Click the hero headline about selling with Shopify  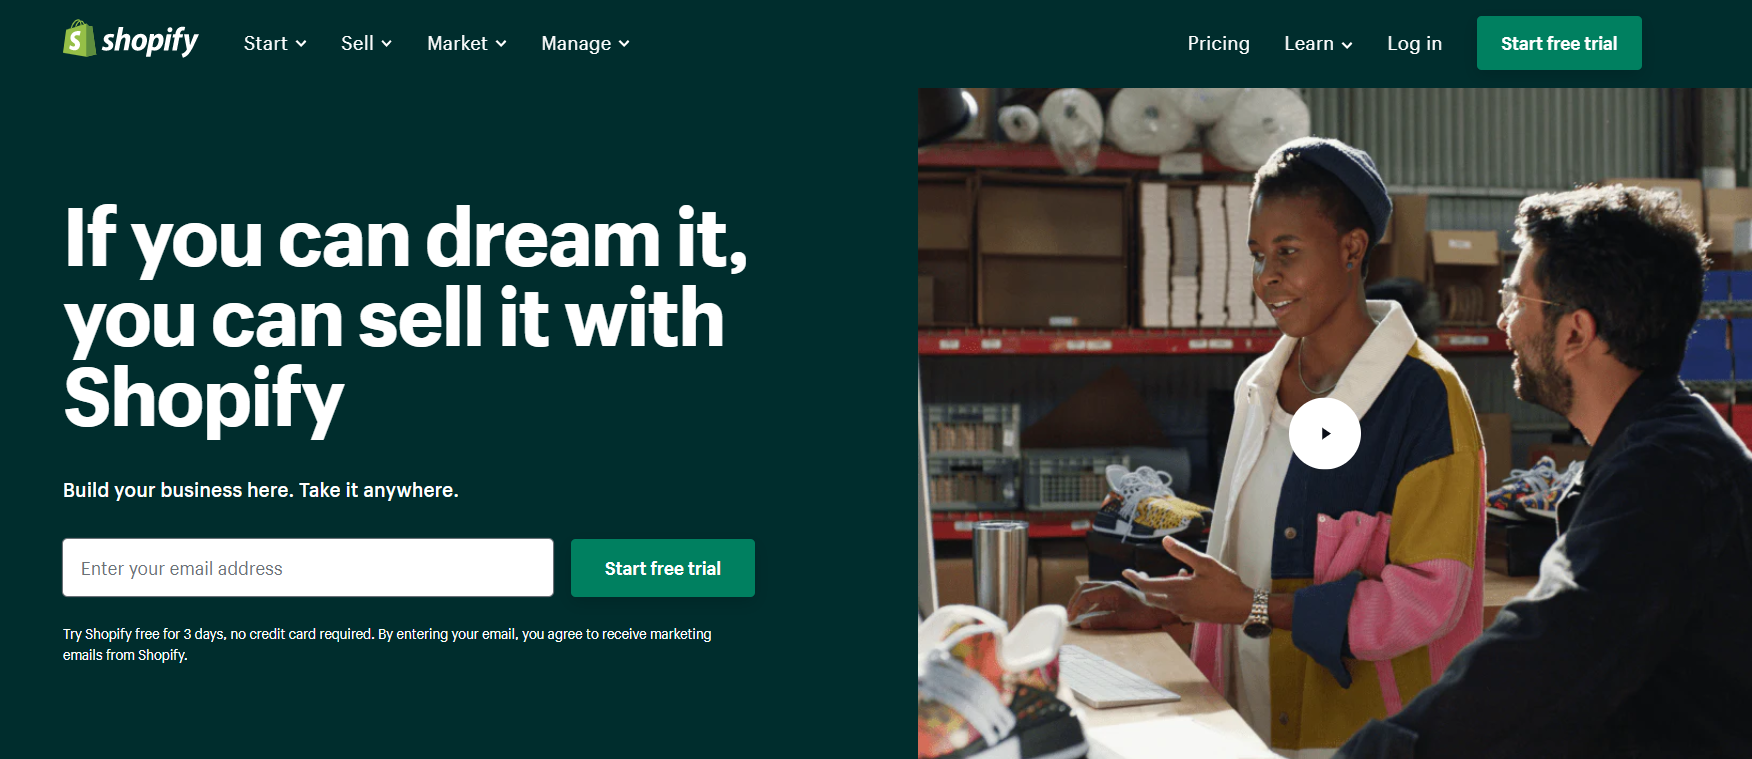pos(405,318)
